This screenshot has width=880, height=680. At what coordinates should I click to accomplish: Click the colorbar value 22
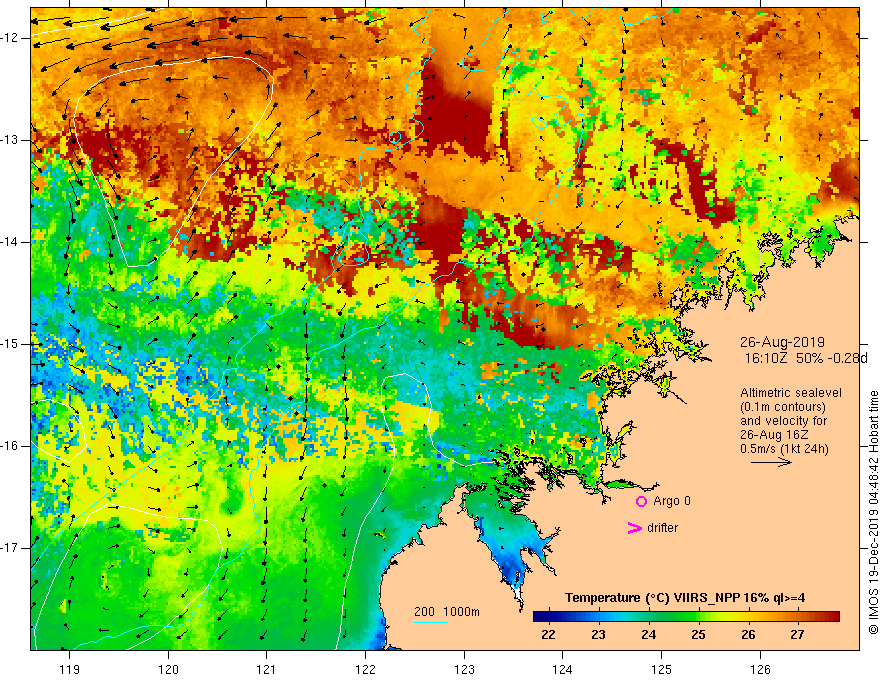coord(548,635)
